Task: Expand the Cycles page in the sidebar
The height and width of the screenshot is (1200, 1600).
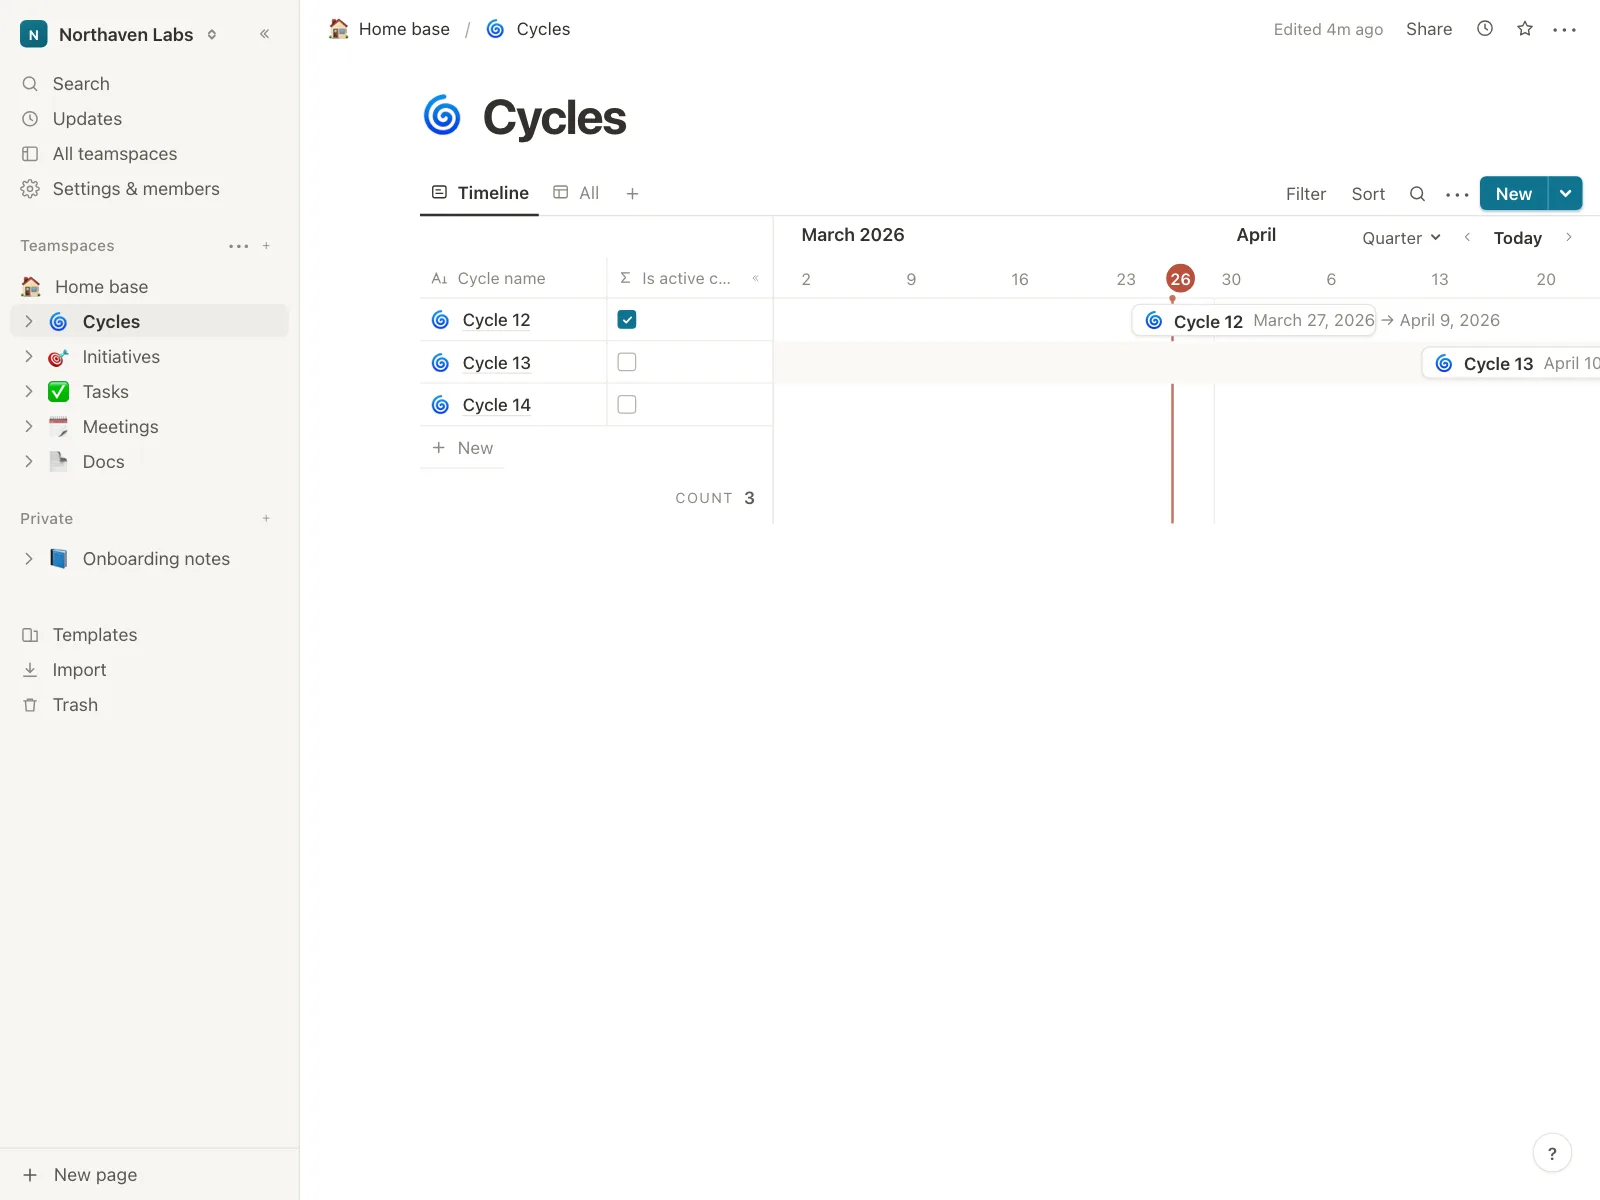Action: 29,322
